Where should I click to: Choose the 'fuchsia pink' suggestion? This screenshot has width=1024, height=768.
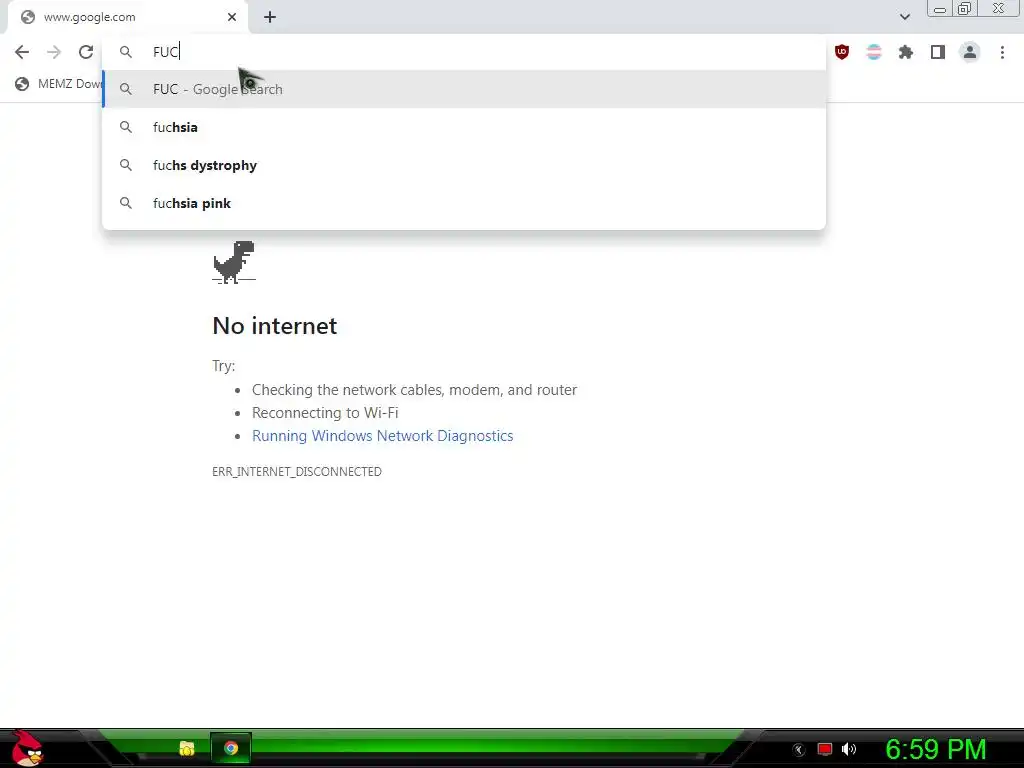[464, 203]
